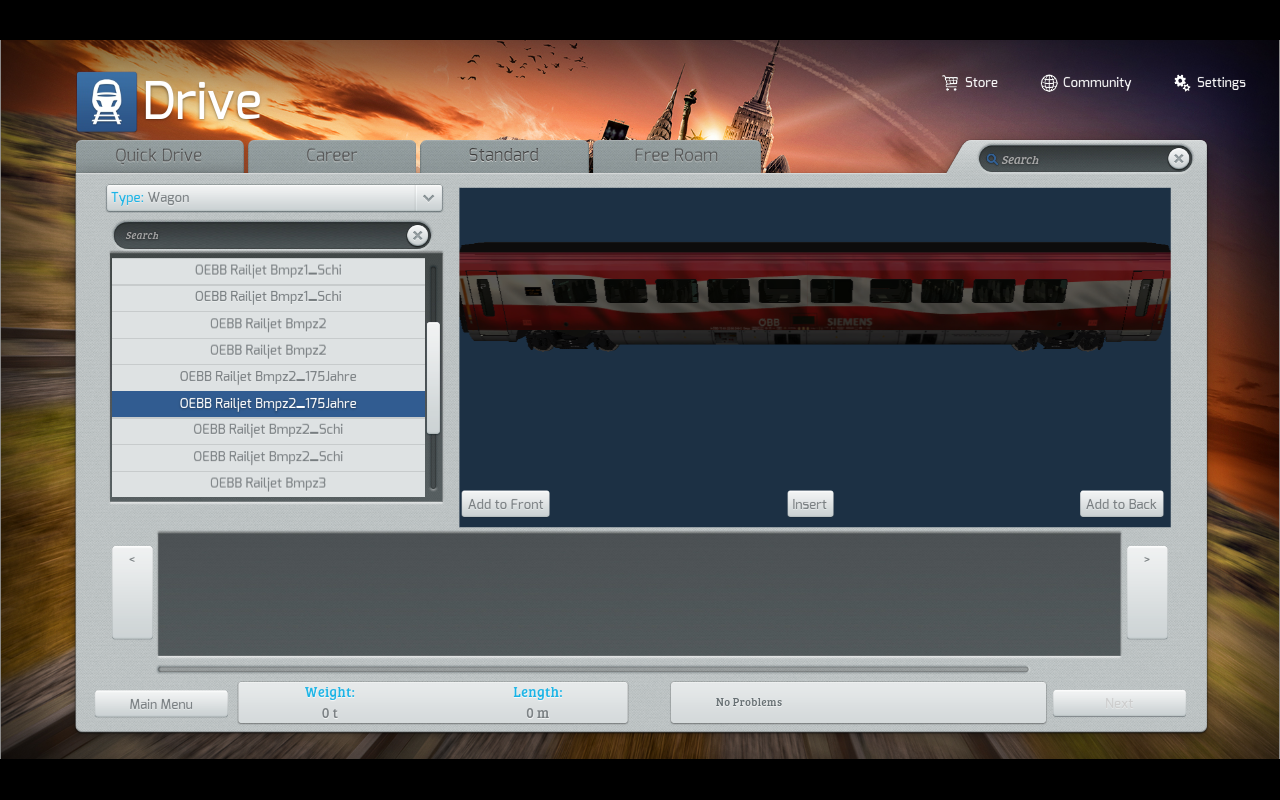Click the Type dropdown arrow button
Image resolution: width=1280 pixels, height=800 pixels.
(x=428, y=198)
